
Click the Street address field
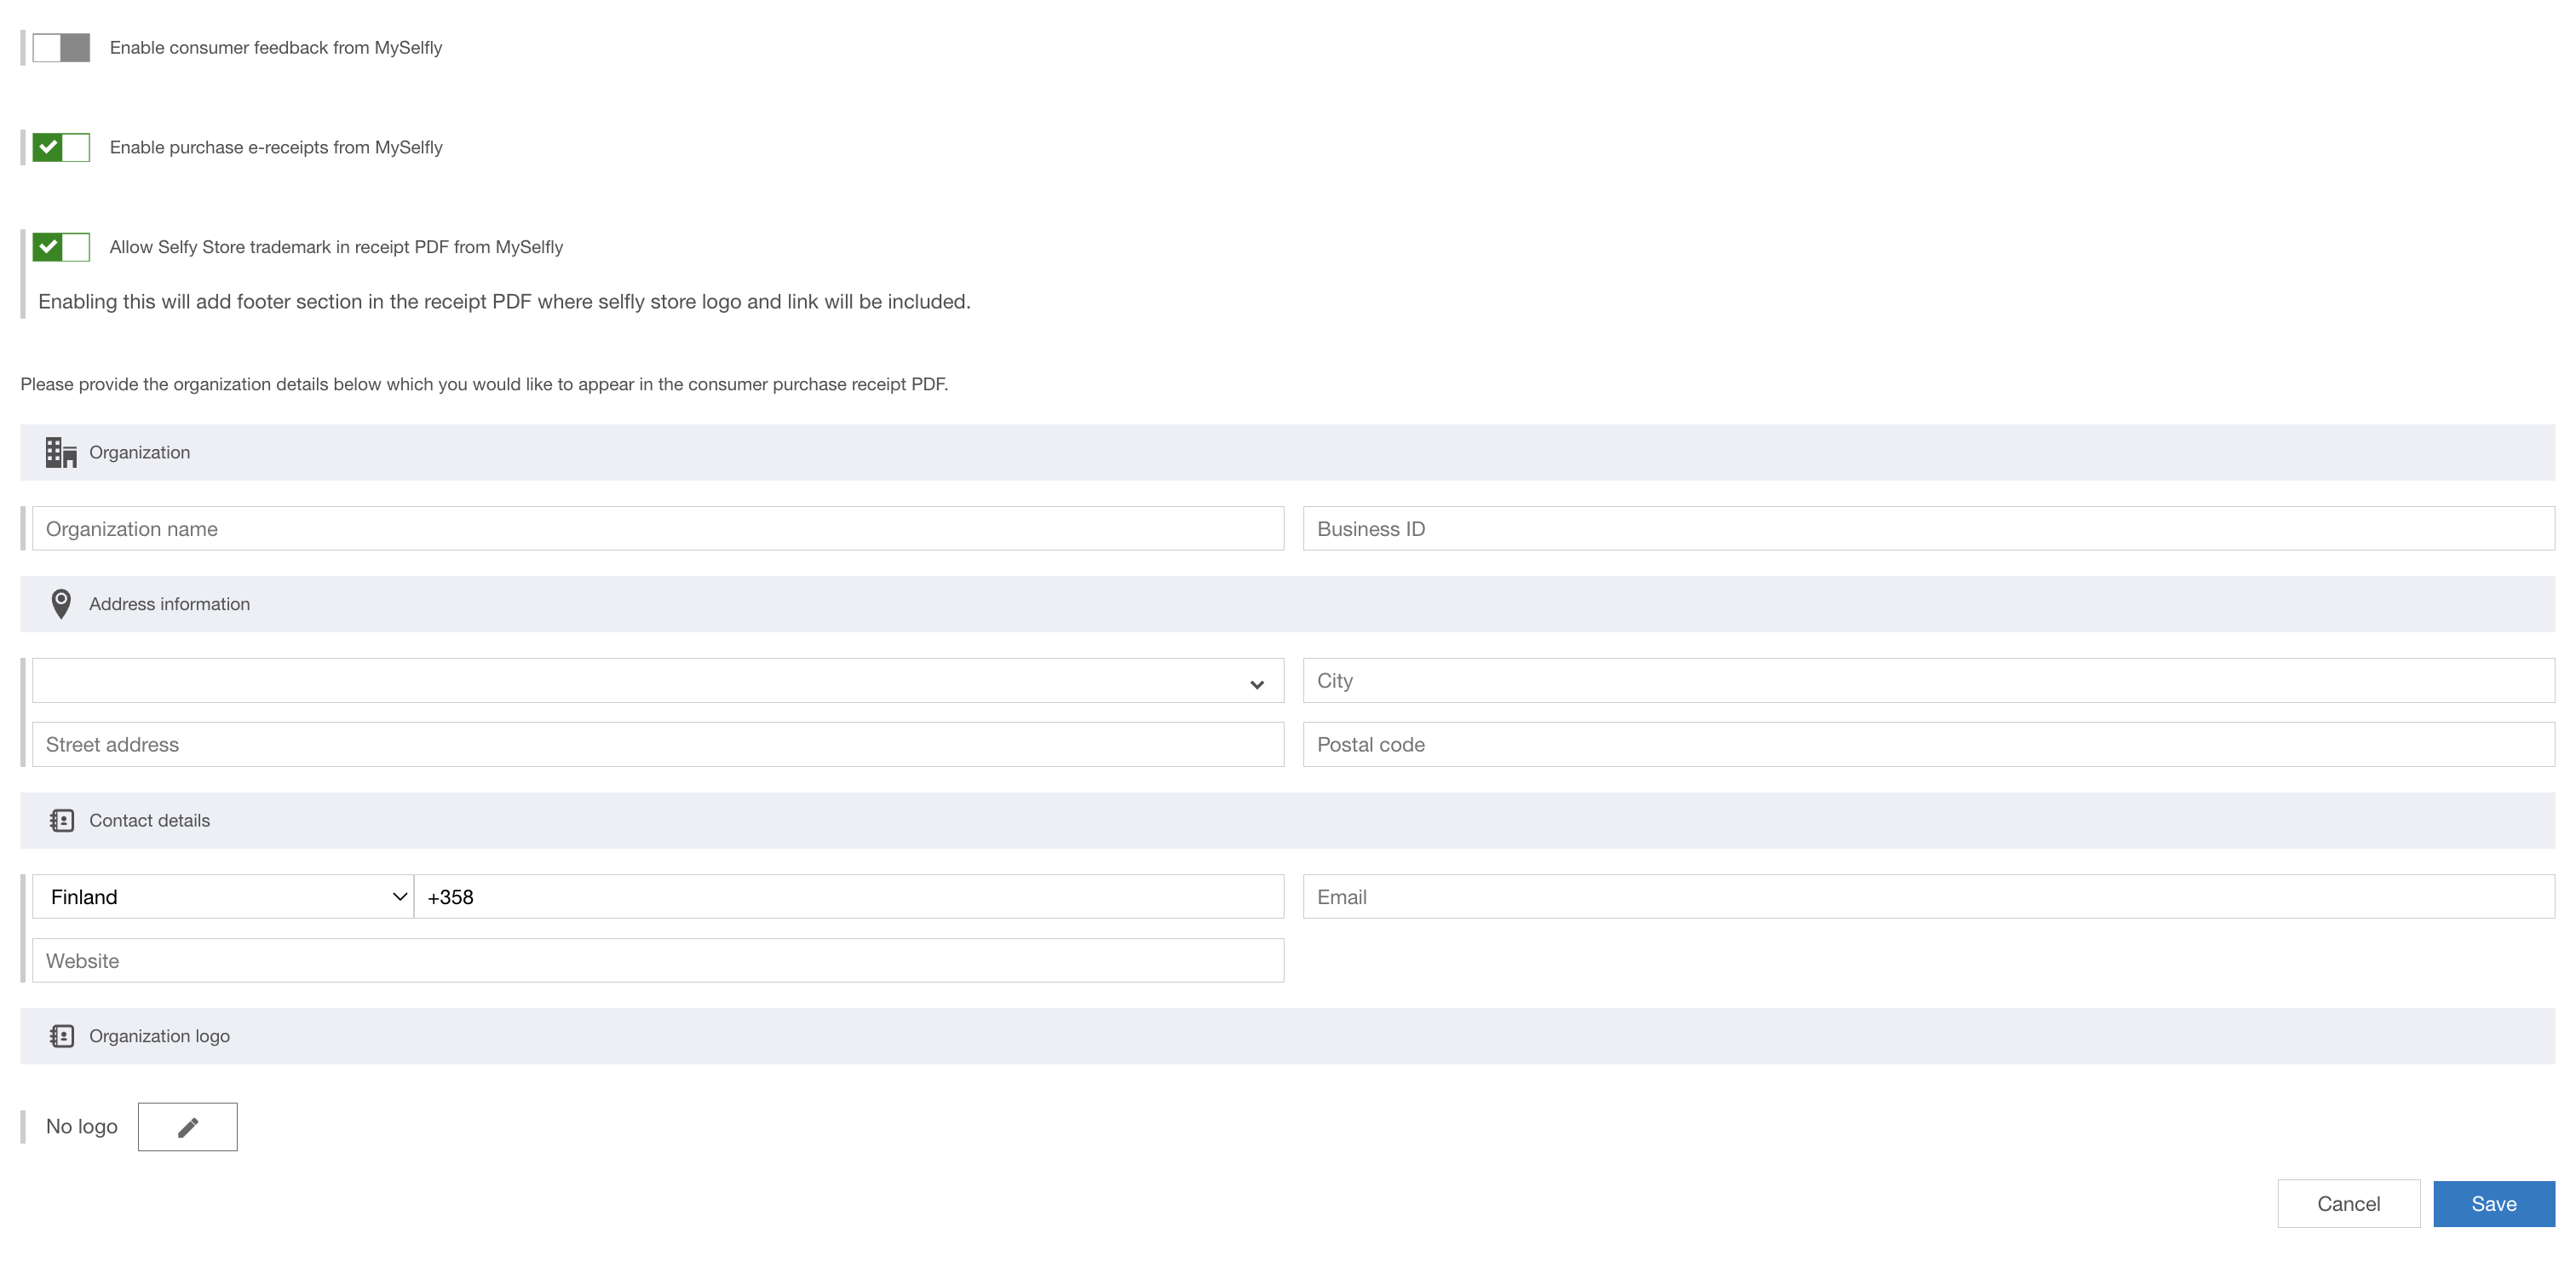click(x=657, y=745)
